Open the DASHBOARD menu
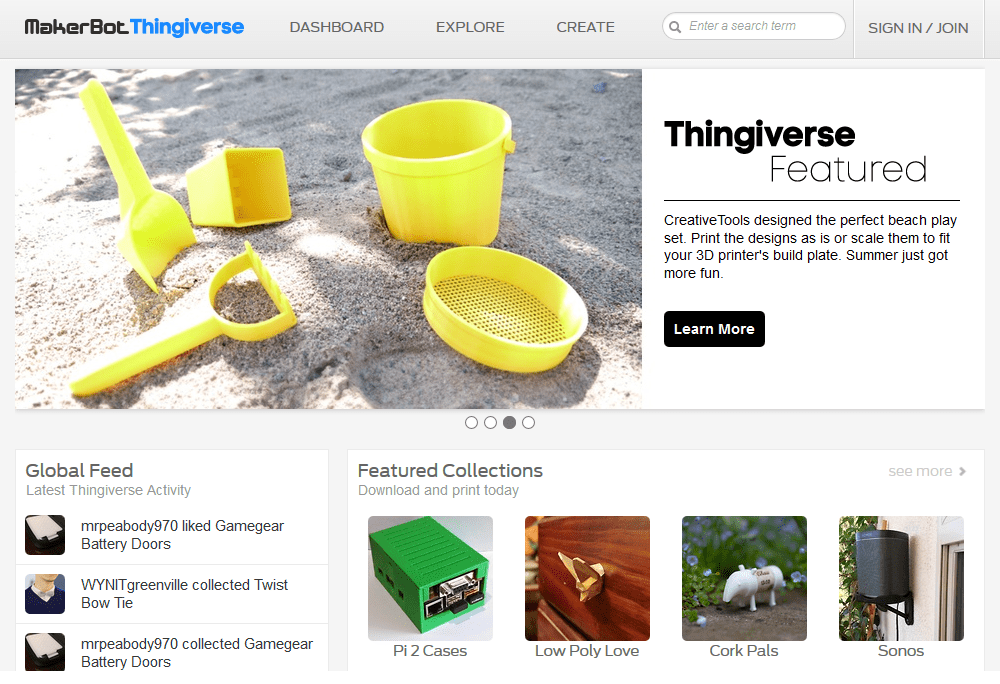The image size is (1000, 684). point(337,27)
